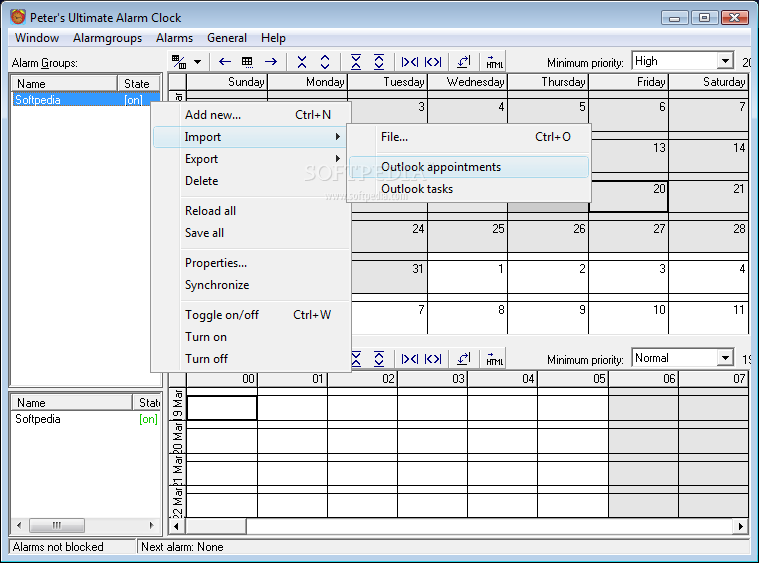This screenshot has height=563, width=759.
Task: Click the vertical shrink rows icon in upper toolbar
Action: [302, 62]
